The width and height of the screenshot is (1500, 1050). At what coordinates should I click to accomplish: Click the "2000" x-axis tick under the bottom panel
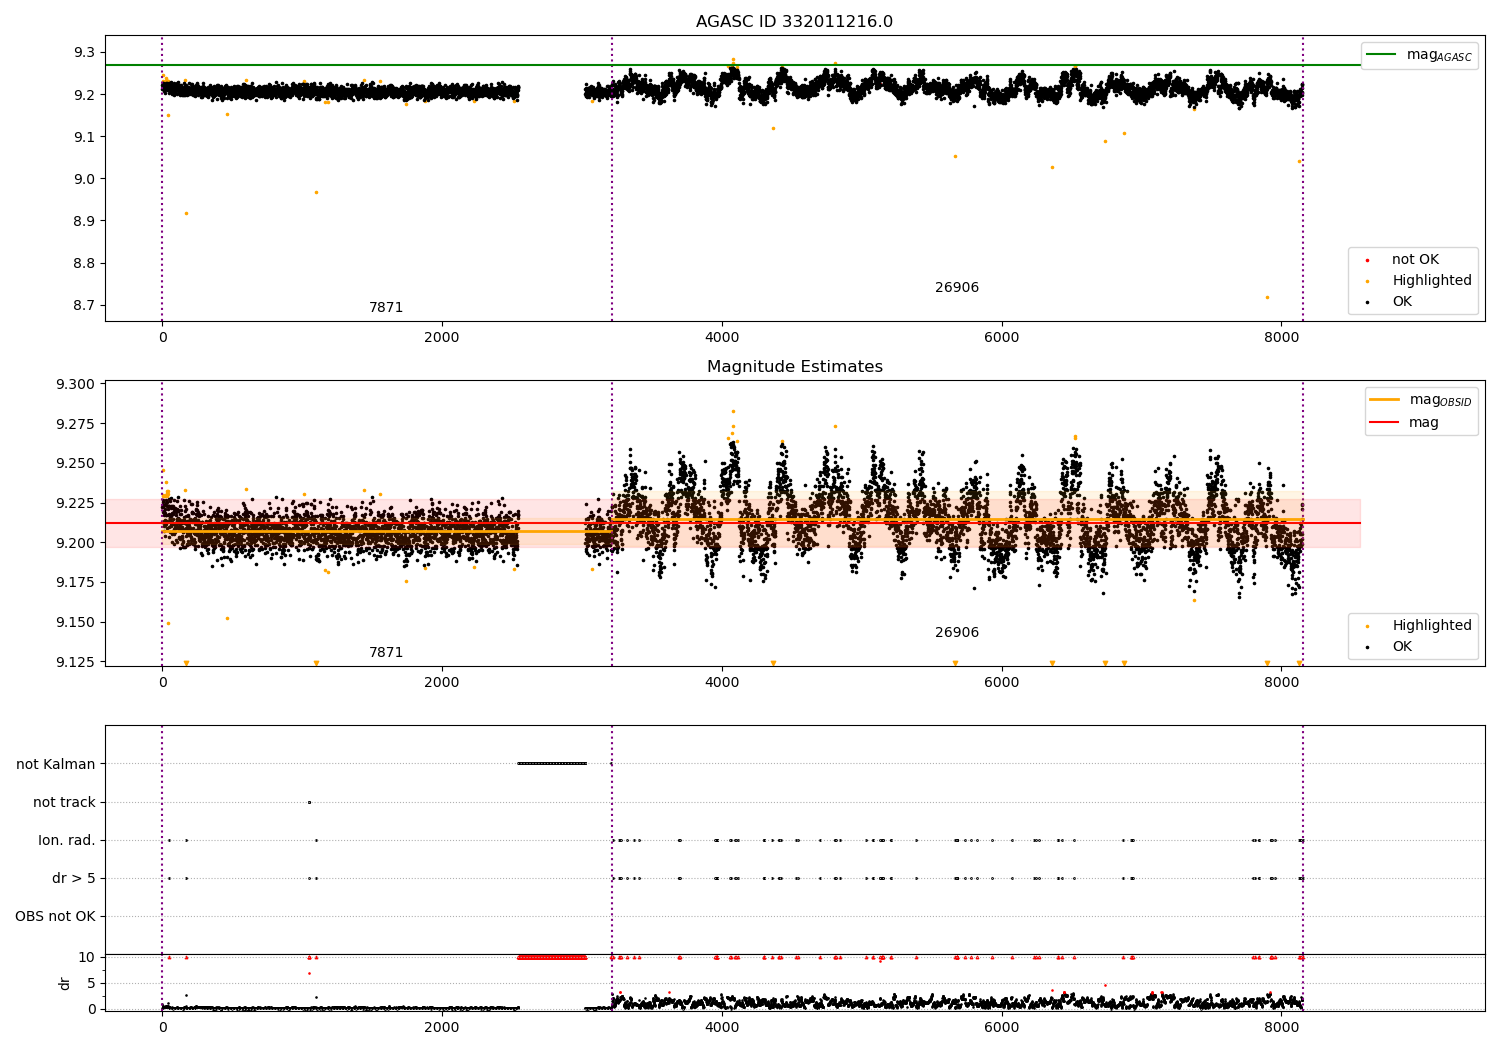(442, 1027)
